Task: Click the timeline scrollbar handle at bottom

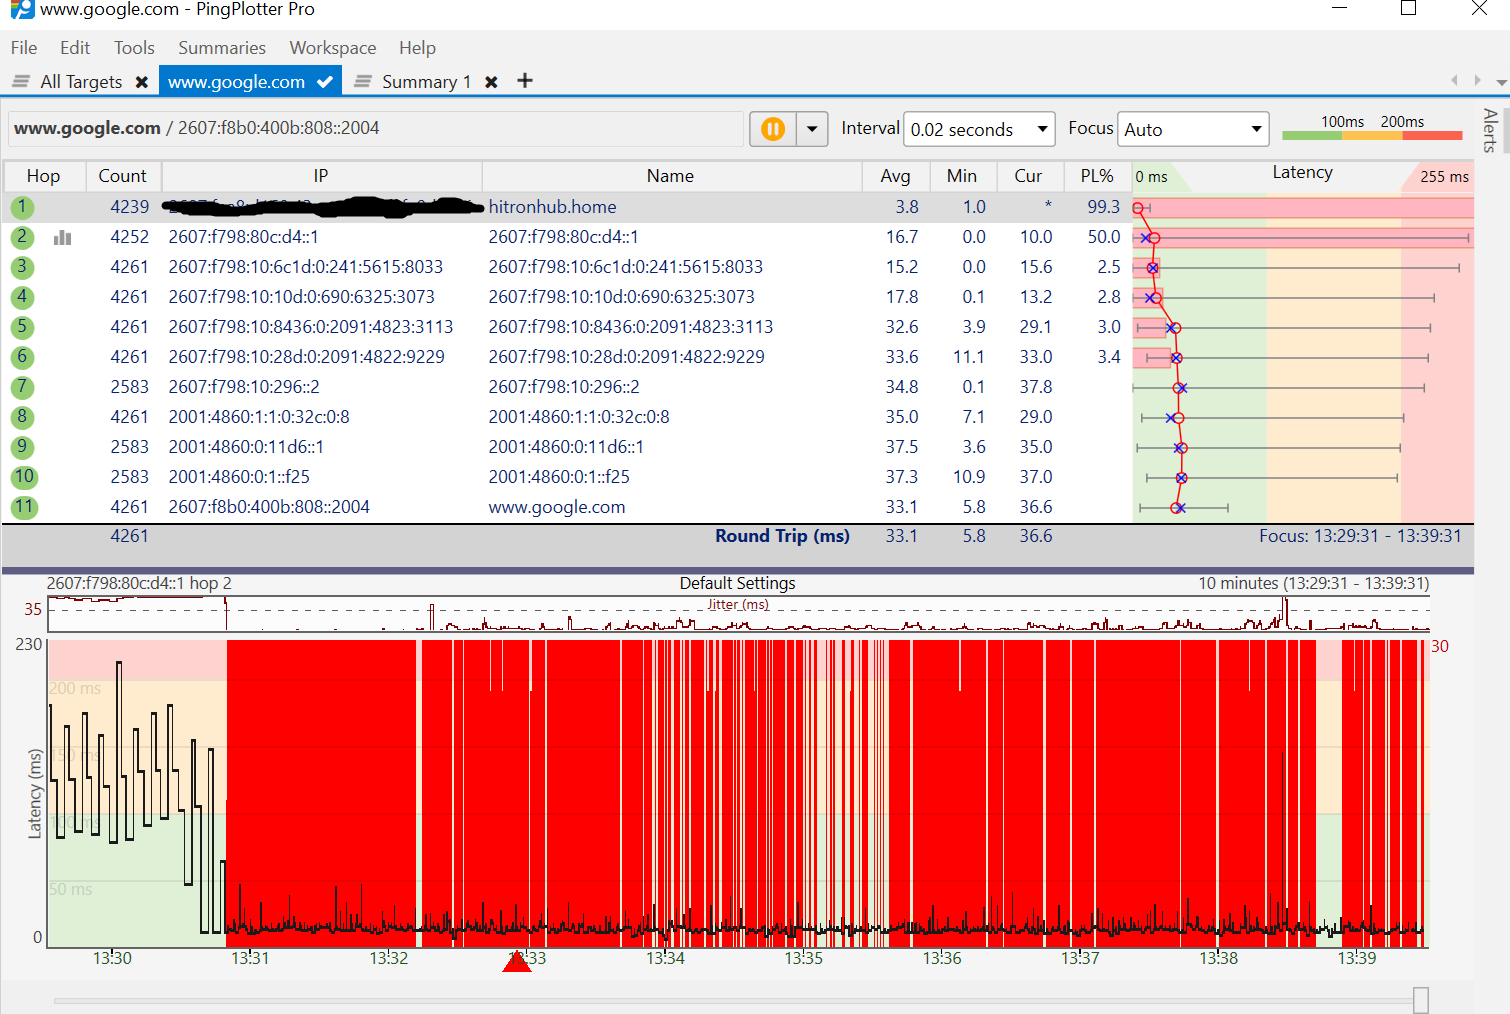Action: [x=1421, y=1000]
